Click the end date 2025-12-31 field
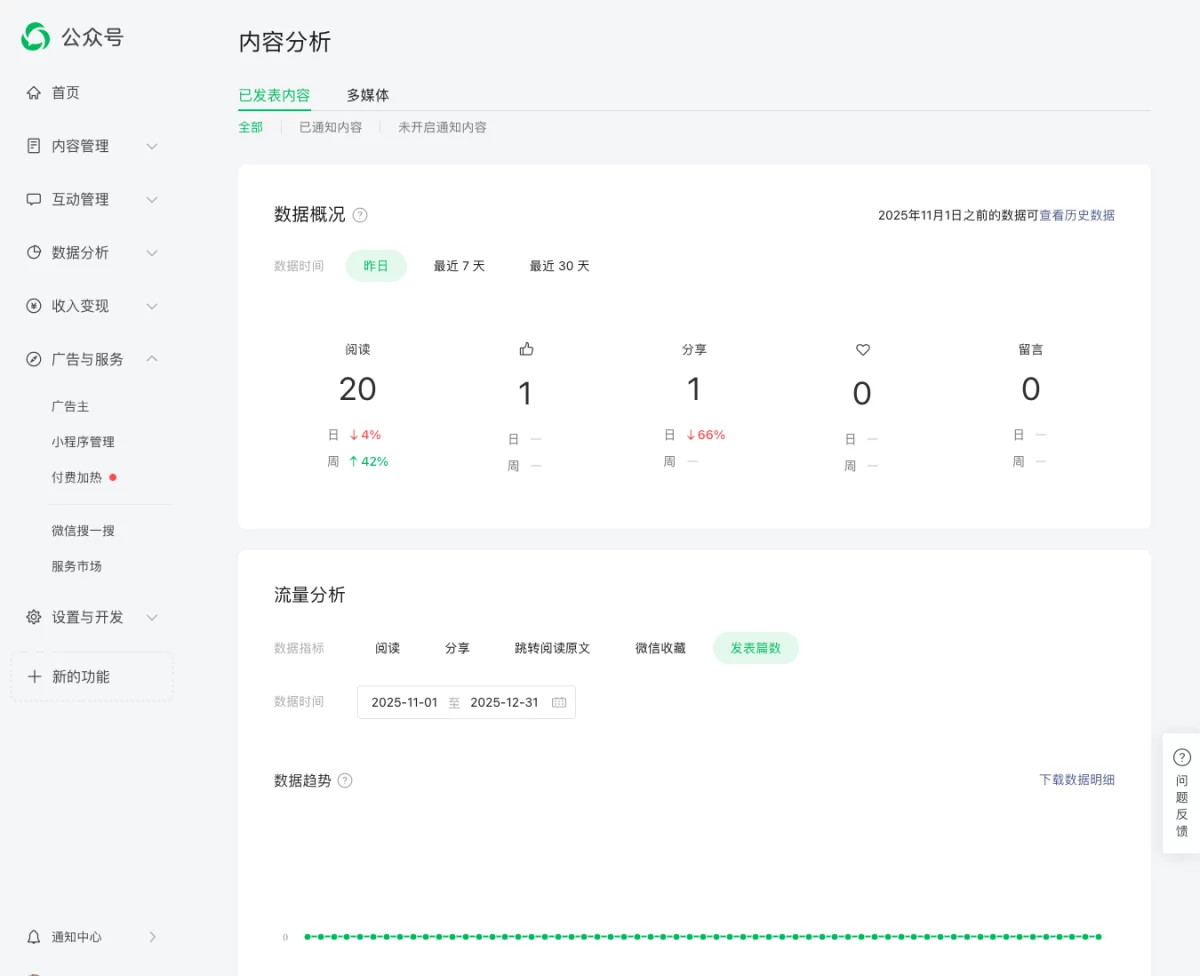The height and width of the screenshot is (976, 1200). pyautogui.click(x=504, y=702)
